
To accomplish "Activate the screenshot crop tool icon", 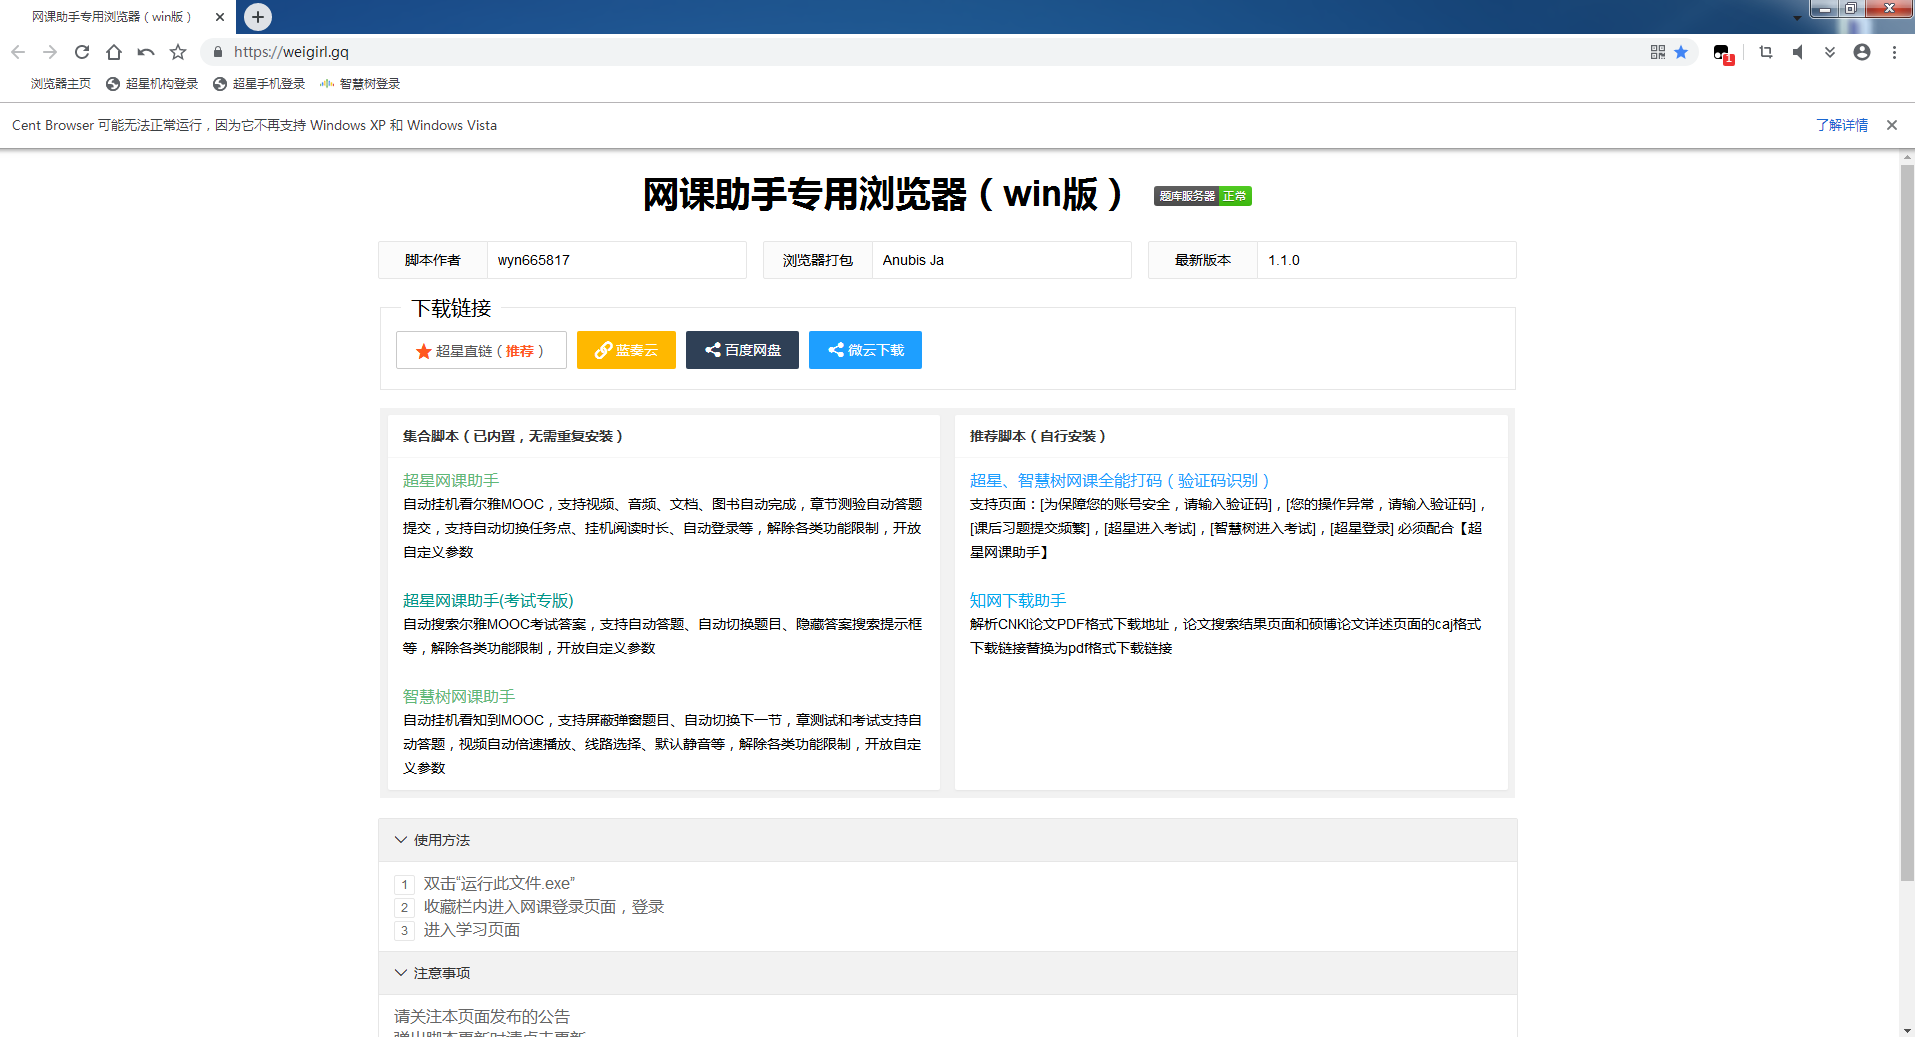I will pos(1766,52).
